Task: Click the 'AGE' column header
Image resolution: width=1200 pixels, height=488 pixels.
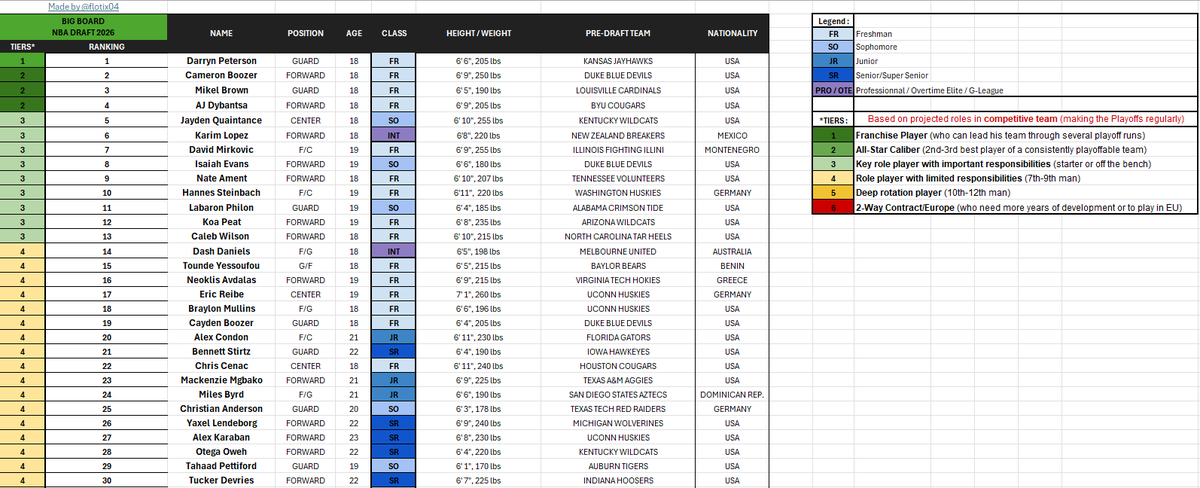Action: pos(353,33)
